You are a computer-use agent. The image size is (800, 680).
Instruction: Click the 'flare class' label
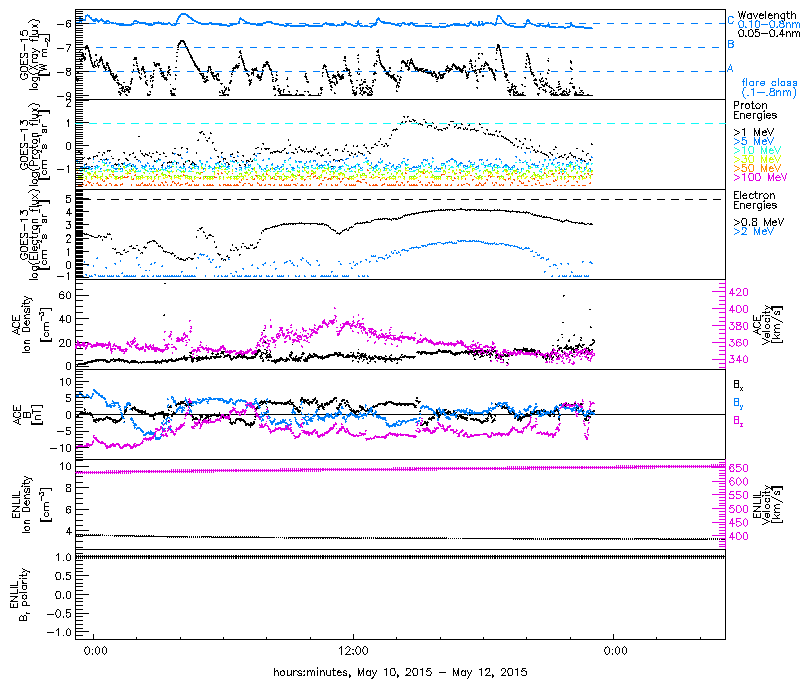coord(769,83)
